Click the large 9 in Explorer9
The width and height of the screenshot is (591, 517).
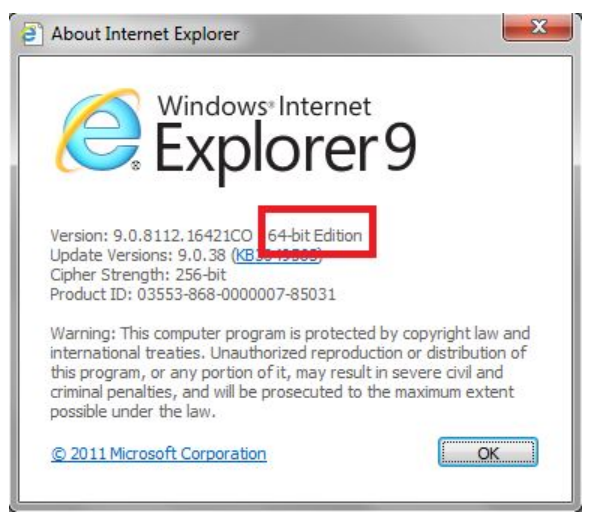(x=400, y=146)
